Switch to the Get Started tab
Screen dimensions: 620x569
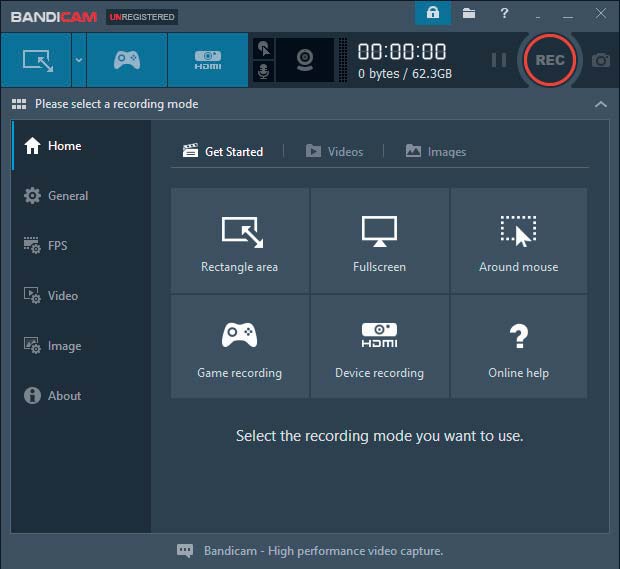pyautogui.click(x=223, y=151)
